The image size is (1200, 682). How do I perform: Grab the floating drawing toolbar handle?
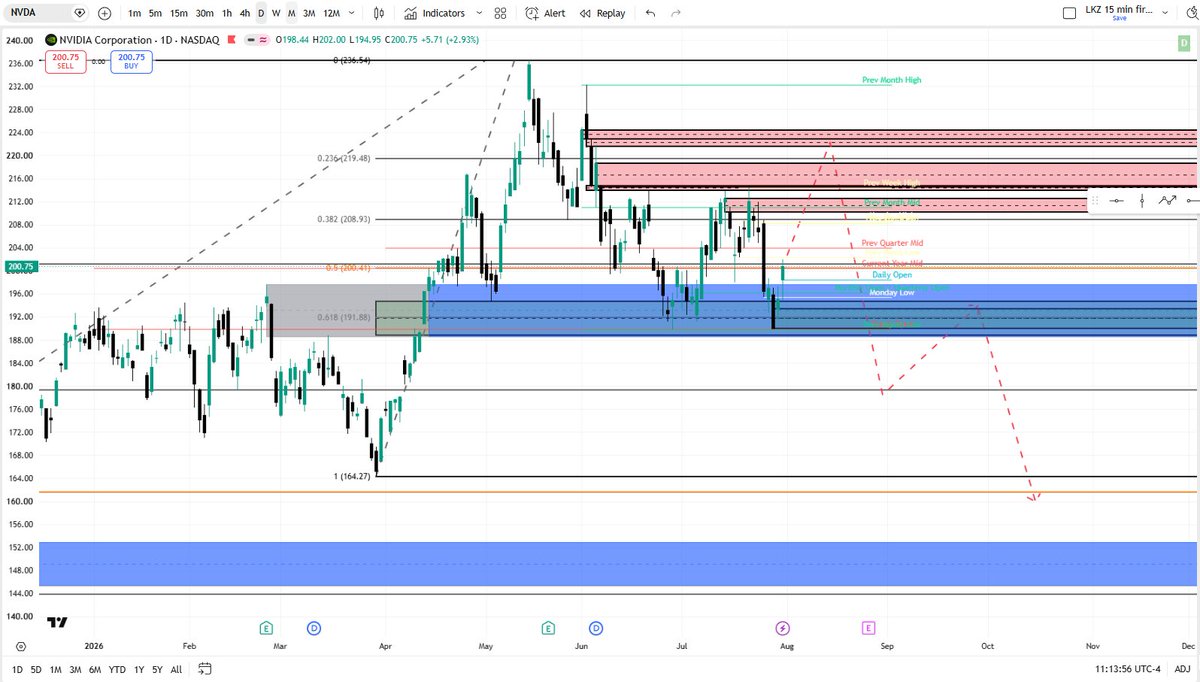1096,200
